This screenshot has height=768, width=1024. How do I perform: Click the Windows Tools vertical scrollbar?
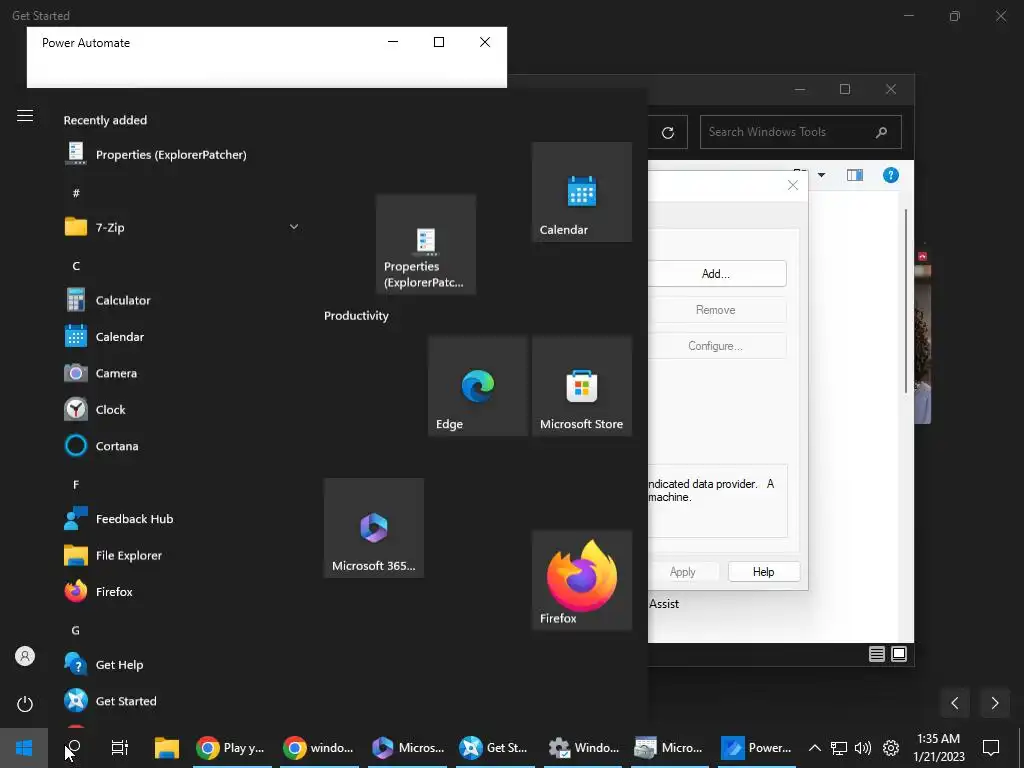tap(906, 301)
